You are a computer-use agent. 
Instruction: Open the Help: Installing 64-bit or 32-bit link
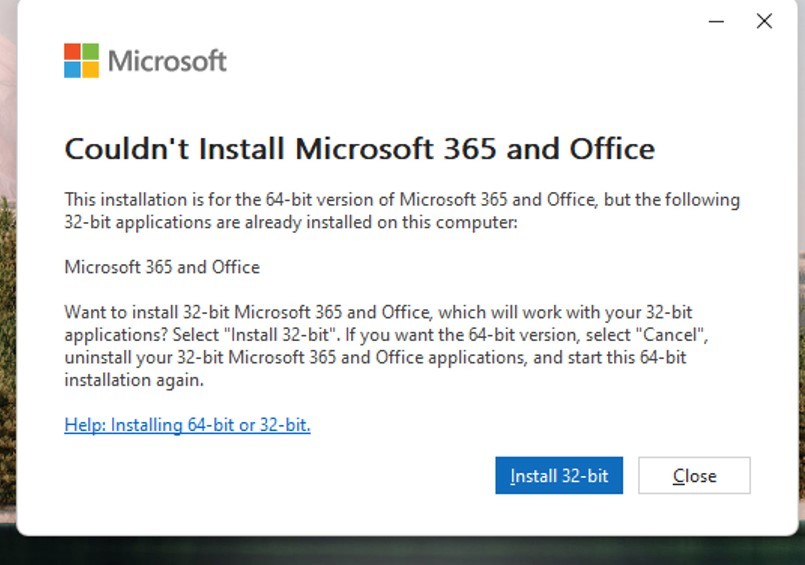point(187,425)
